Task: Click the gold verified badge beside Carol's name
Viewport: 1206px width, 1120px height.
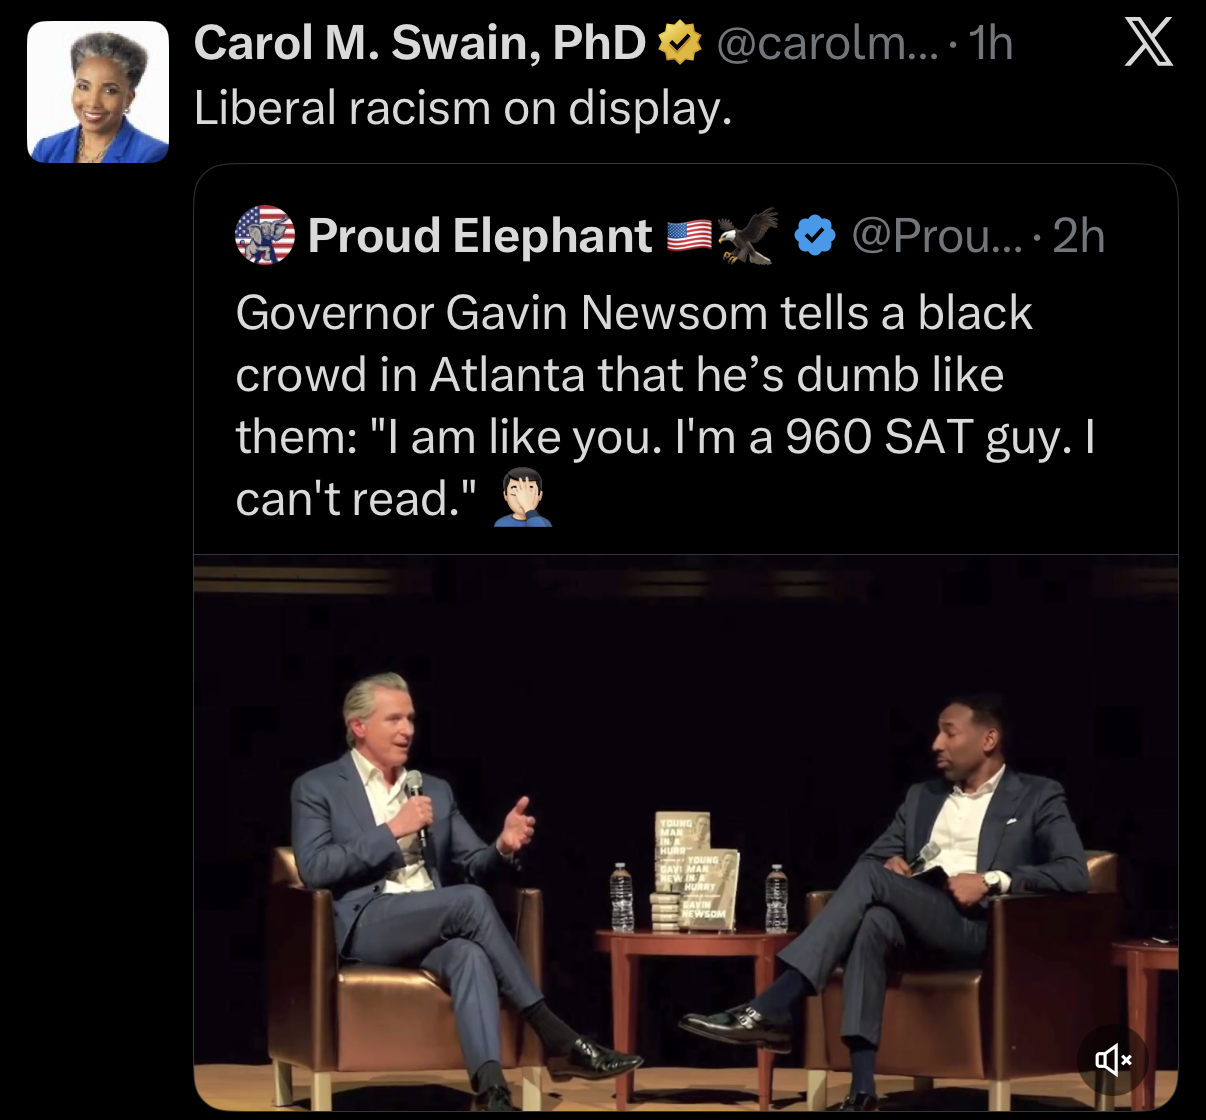Action: pos(680,43)
